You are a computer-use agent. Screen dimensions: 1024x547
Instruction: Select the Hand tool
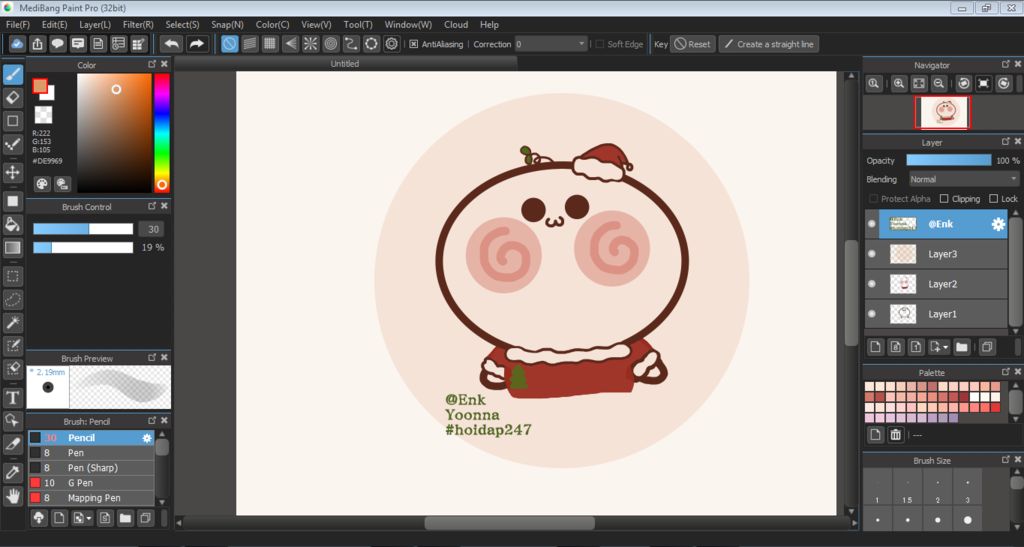coord(12,496)
